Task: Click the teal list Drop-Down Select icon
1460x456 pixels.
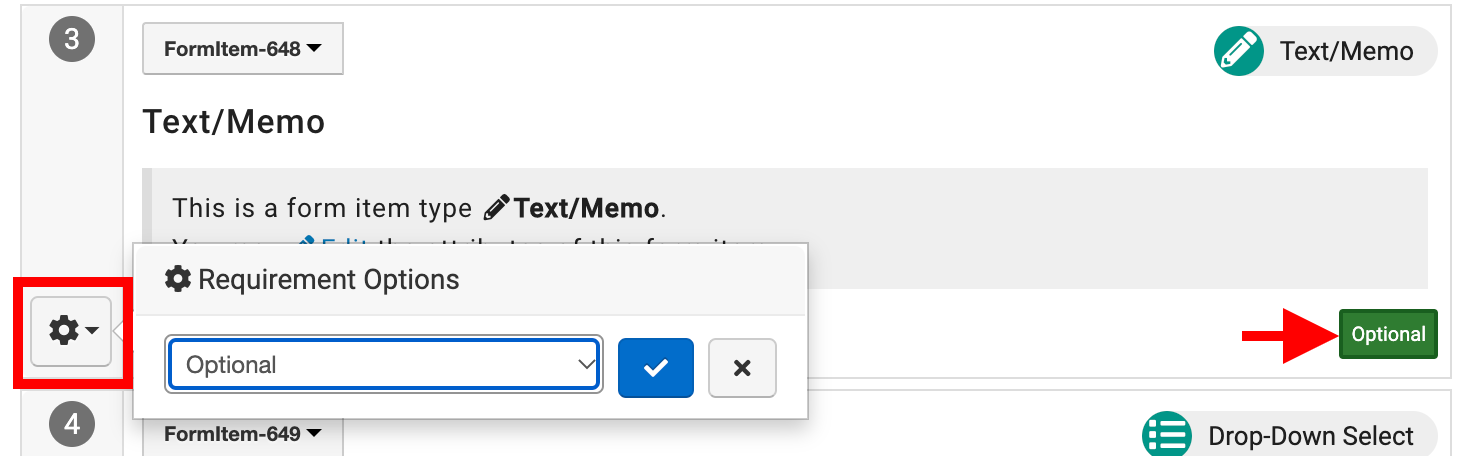Action: click(x=1166, y=436)
